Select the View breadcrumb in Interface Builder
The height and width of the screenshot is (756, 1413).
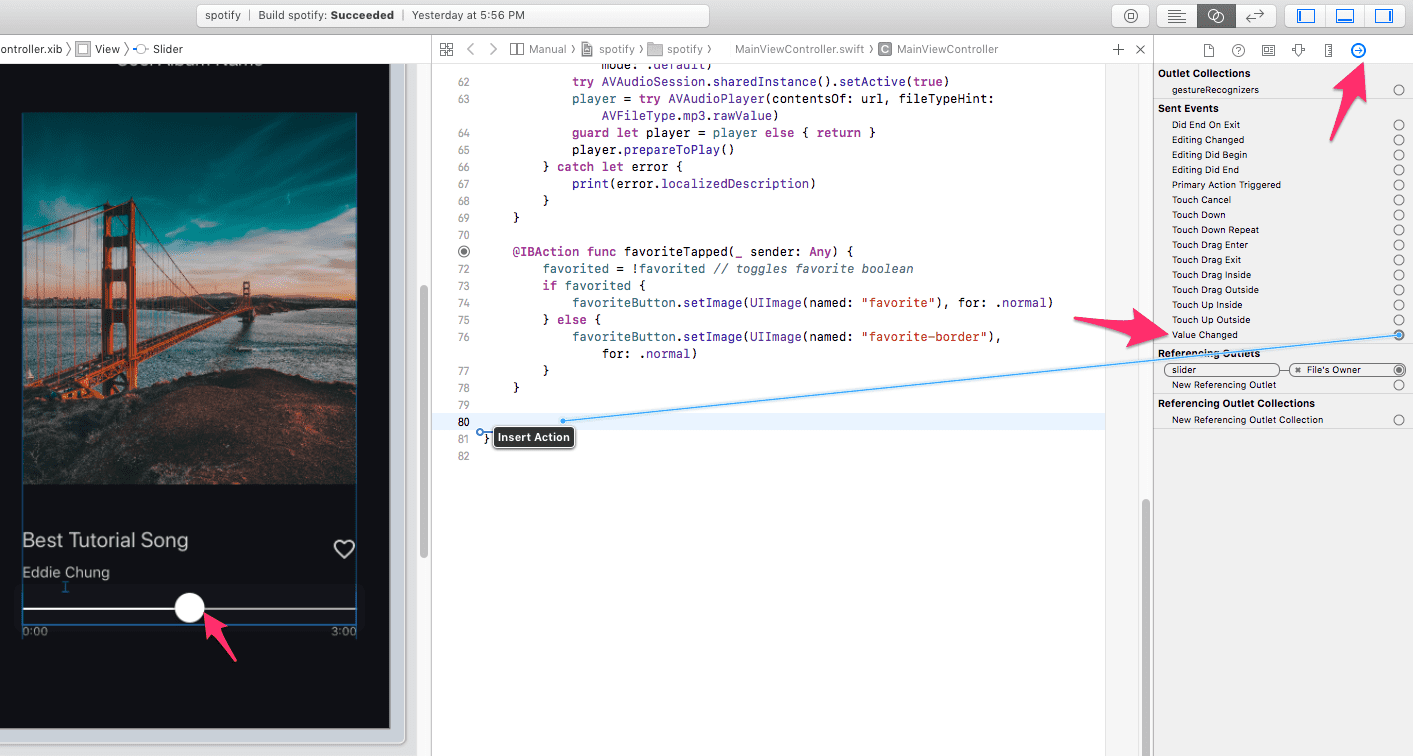coord(98,49)
